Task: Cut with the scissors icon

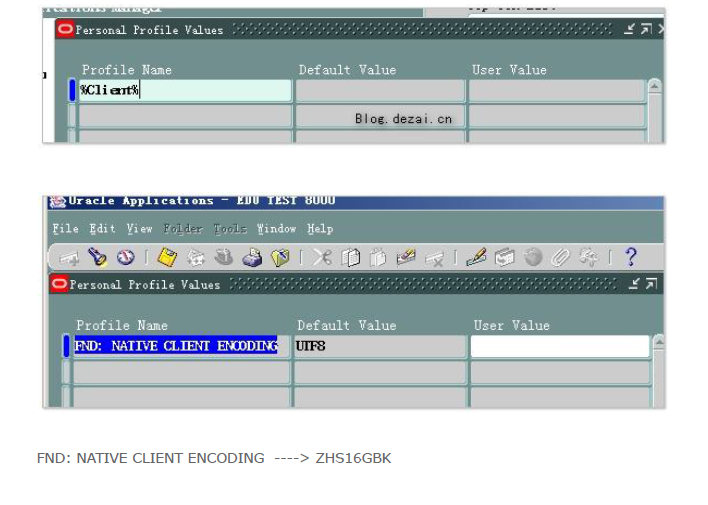Action: pos(322,257)
